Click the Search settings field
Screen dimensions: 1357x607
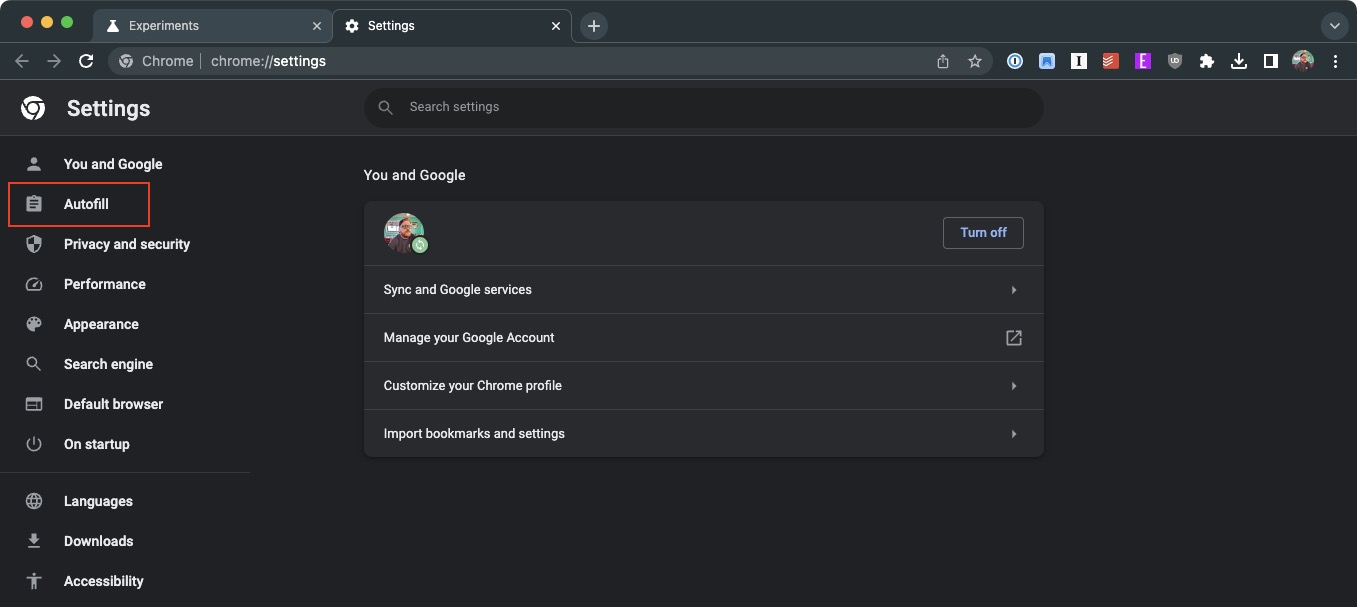[x=704, y=107]
